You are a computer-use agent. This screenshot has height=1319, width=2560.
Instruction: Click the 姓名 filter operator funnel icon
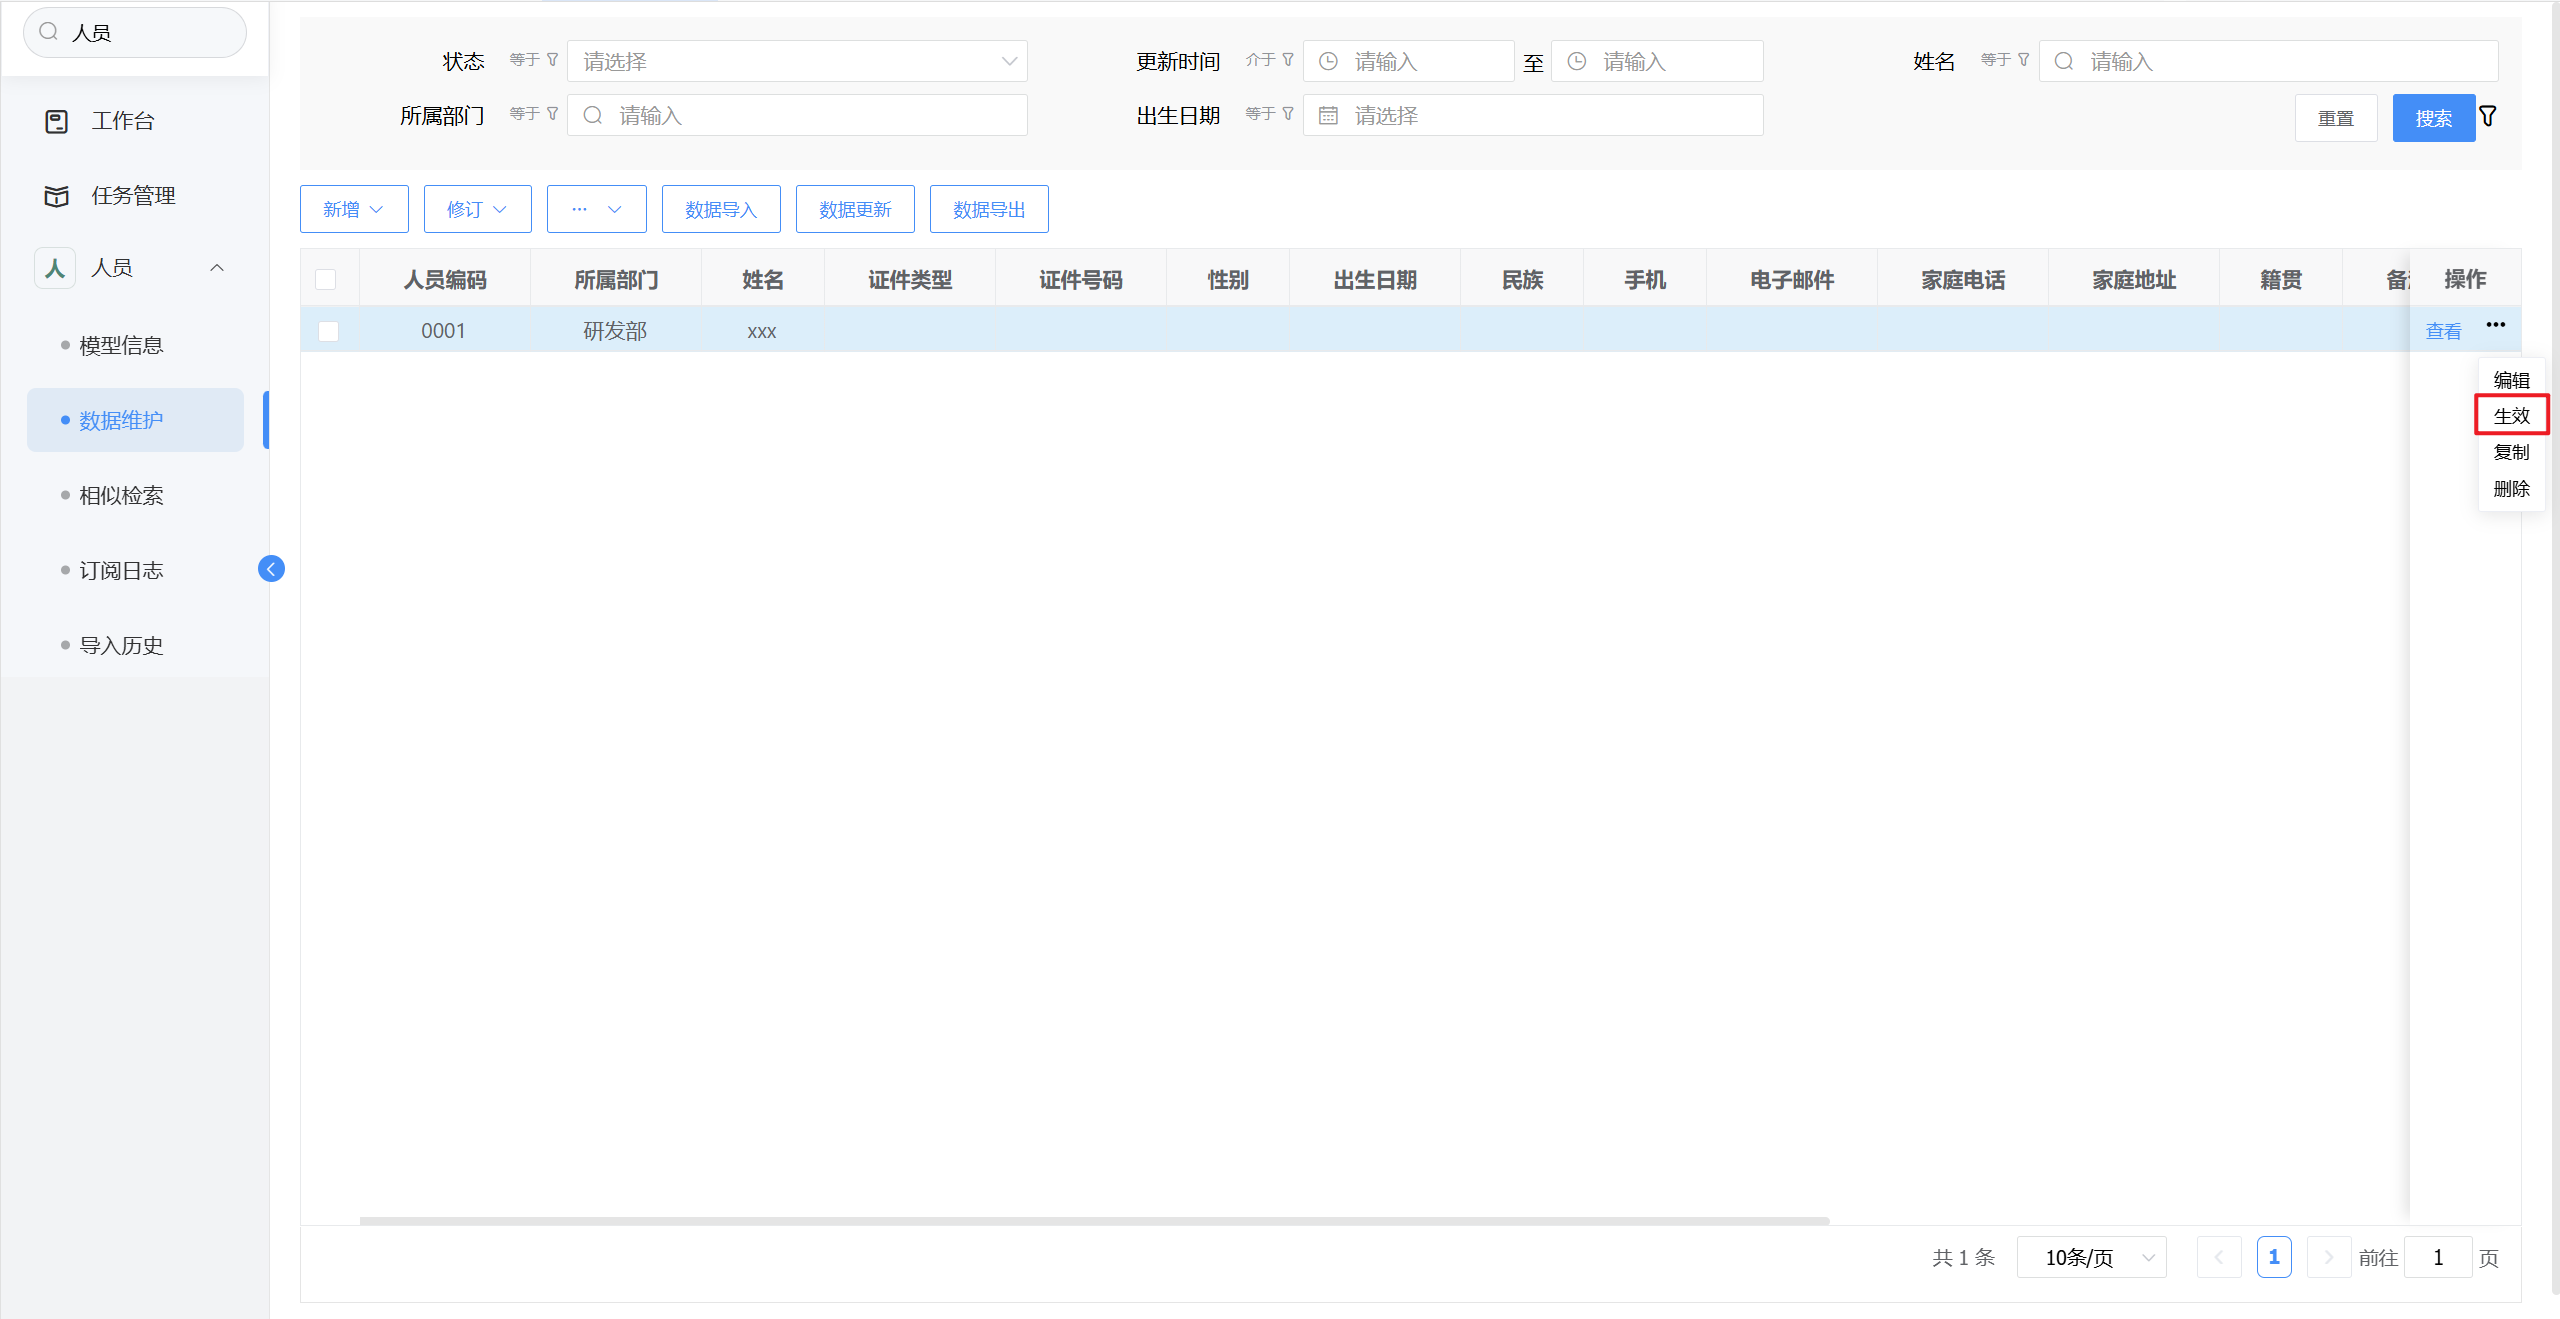pyautogui.click(x=2023, y=60)
